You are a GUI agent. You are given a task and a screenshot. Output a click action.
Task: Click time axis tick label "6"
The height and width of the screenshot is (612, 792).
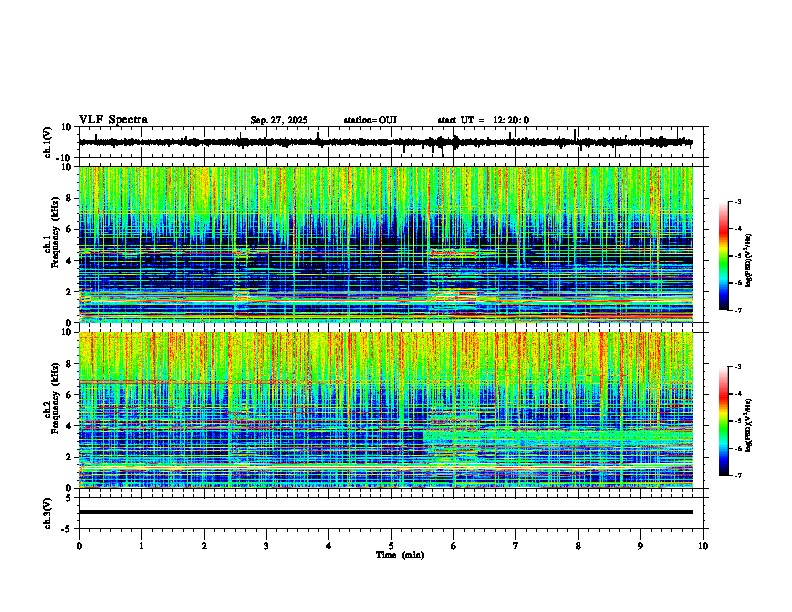[454, 546]
